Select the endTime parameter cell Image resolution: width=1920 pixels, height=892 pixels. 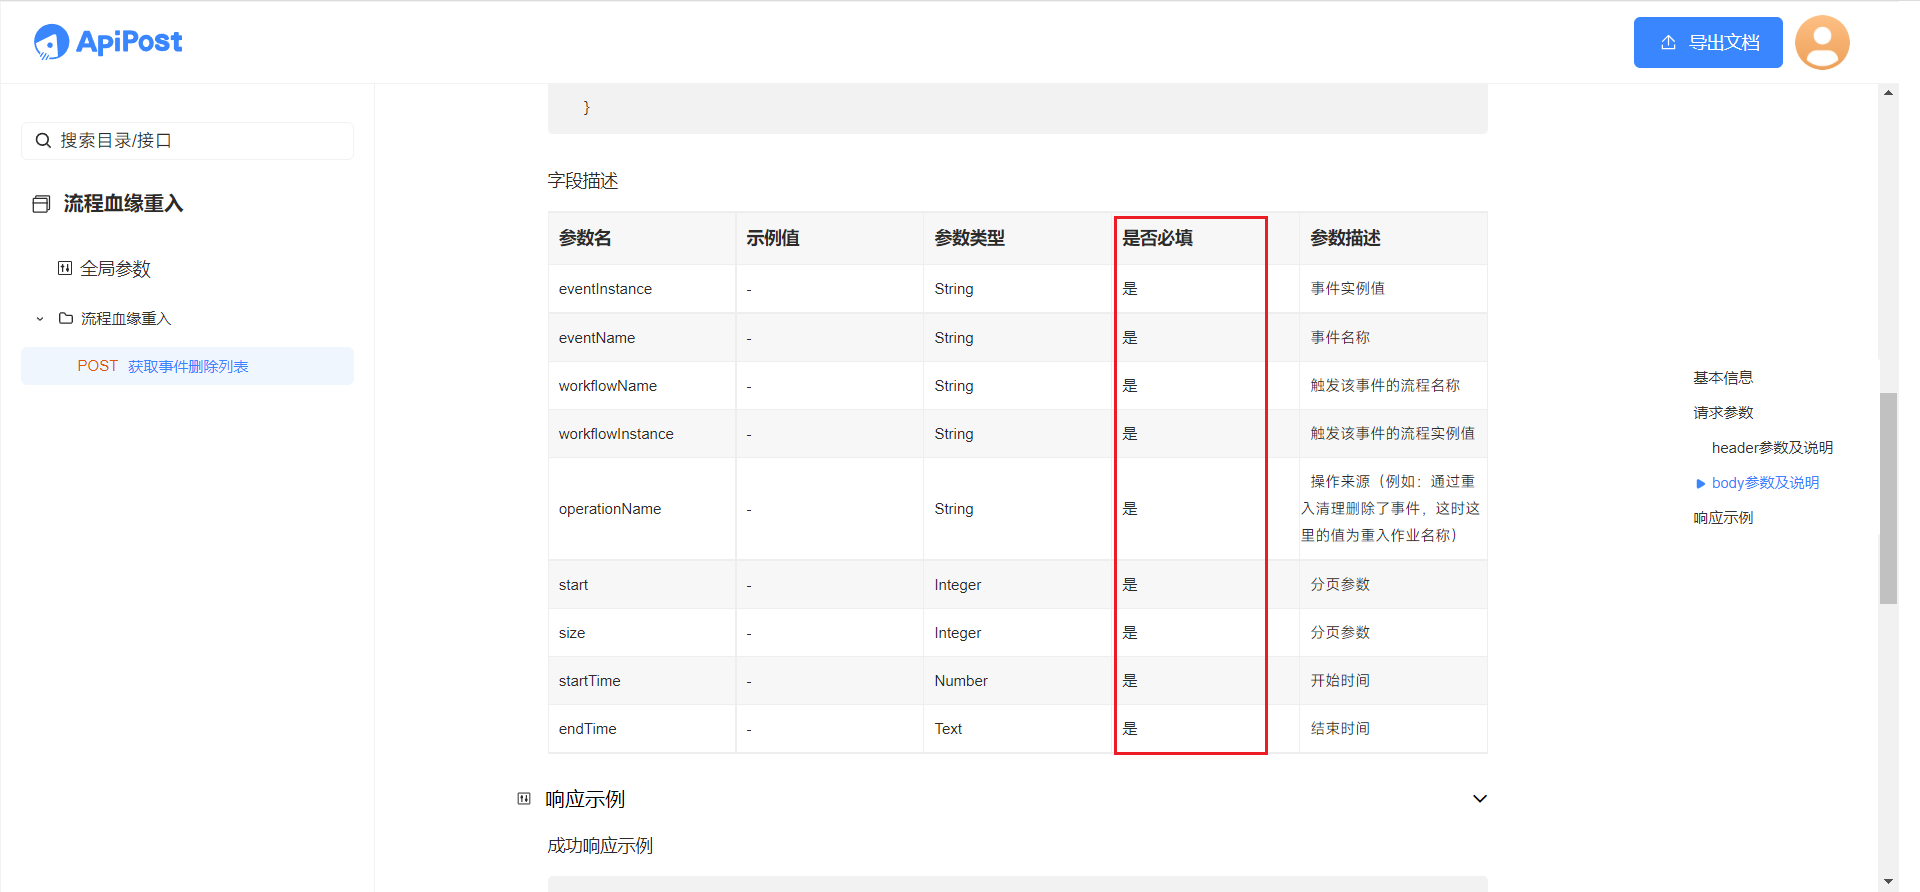coord(642,729)
